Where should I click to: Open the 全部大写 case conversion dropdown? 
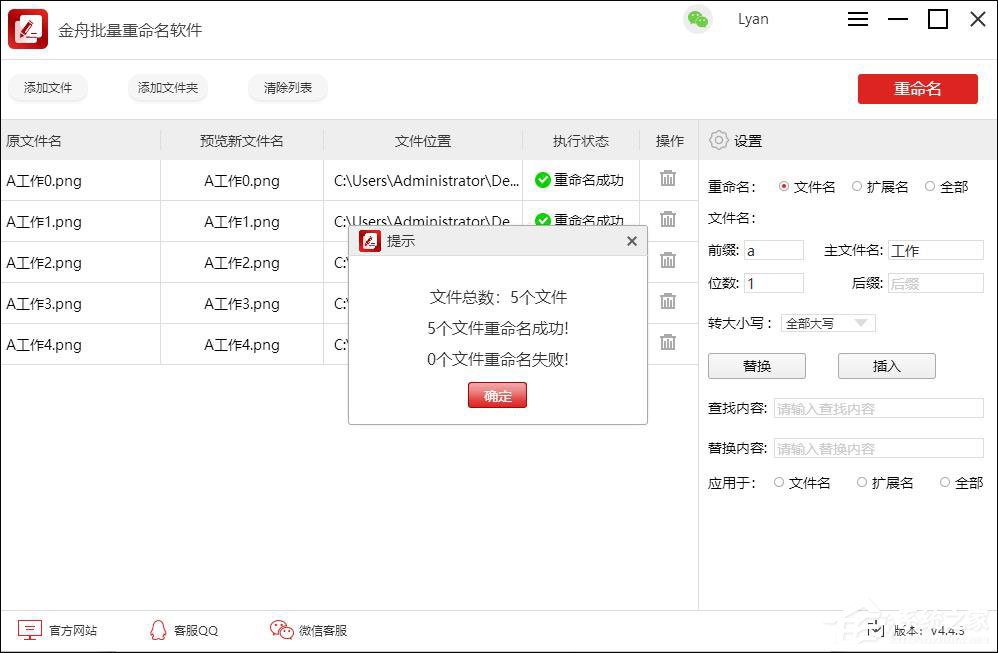pyautogui.click(x=828, y=322)
